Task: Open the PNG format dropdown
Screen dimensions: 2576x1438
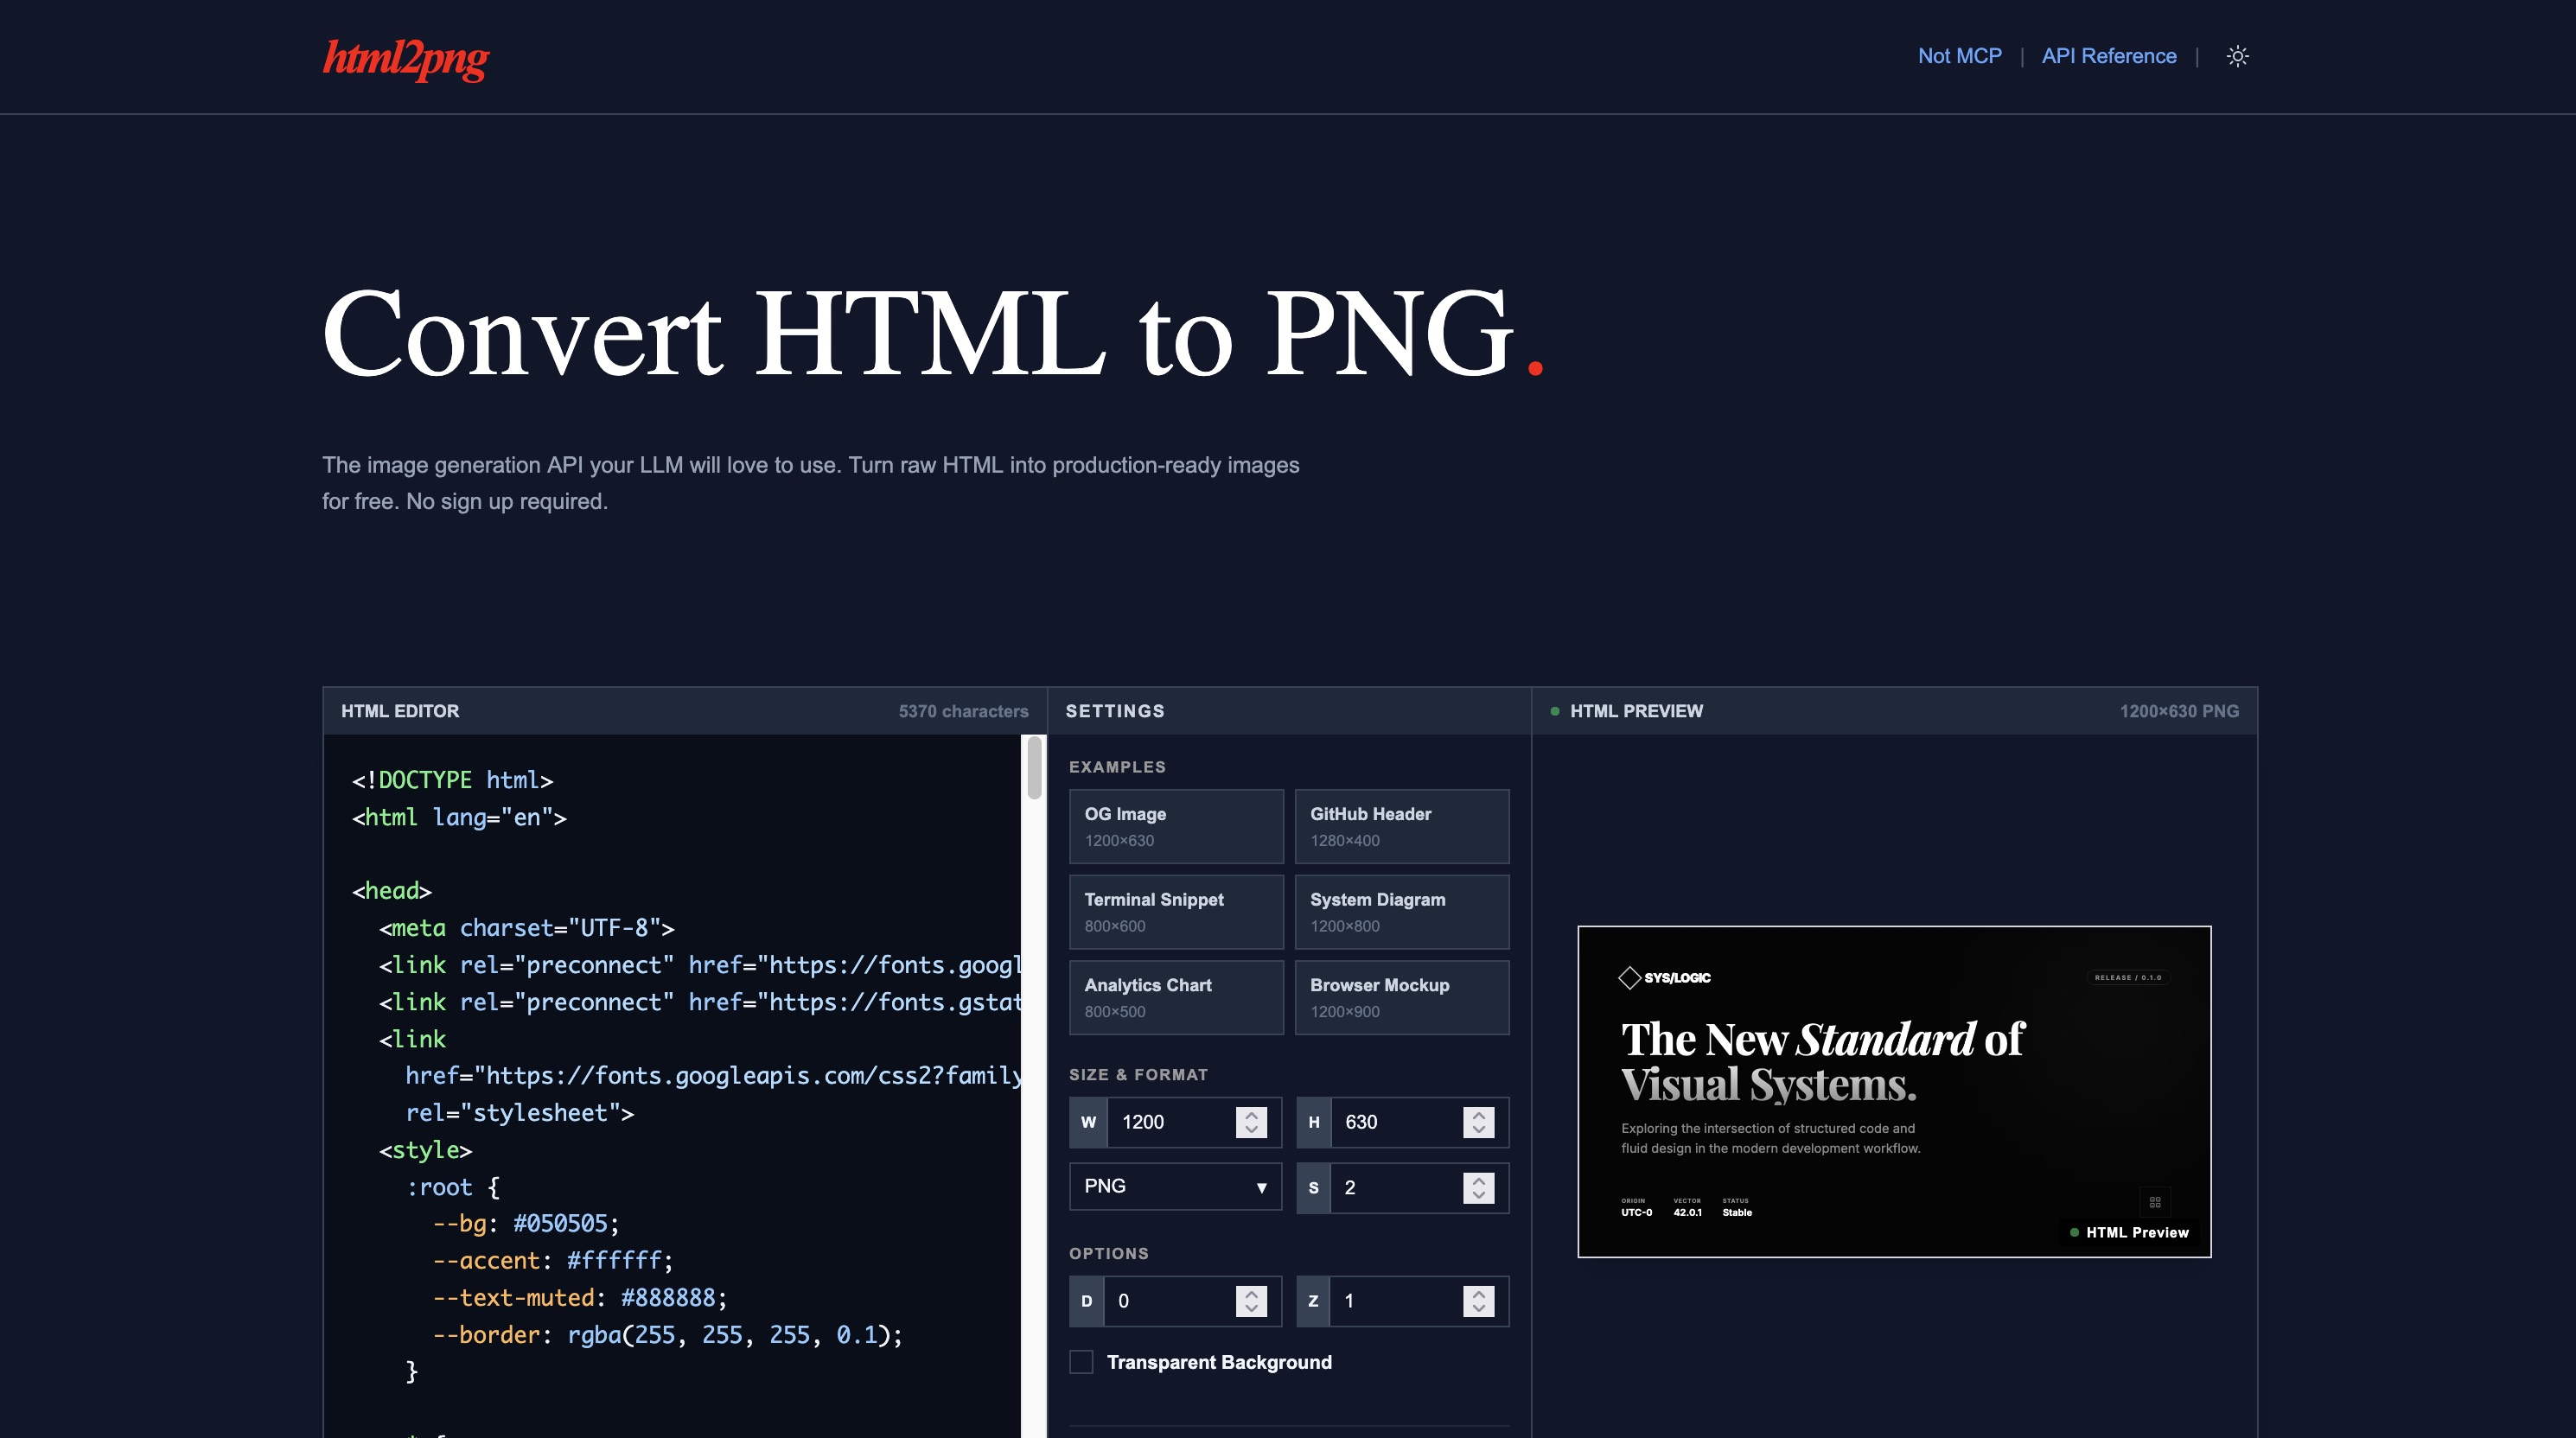Action: (1175, 1186)
